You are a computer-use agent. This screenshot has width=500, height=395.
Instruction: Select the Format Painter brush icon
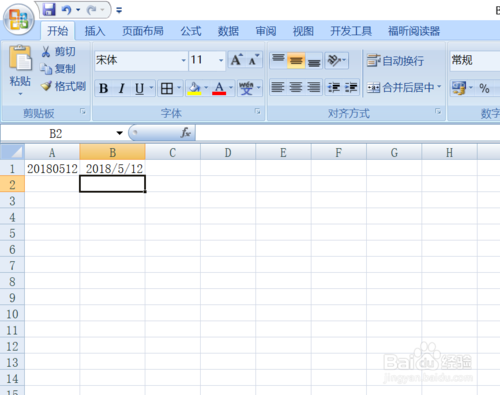tap(46, 86)
